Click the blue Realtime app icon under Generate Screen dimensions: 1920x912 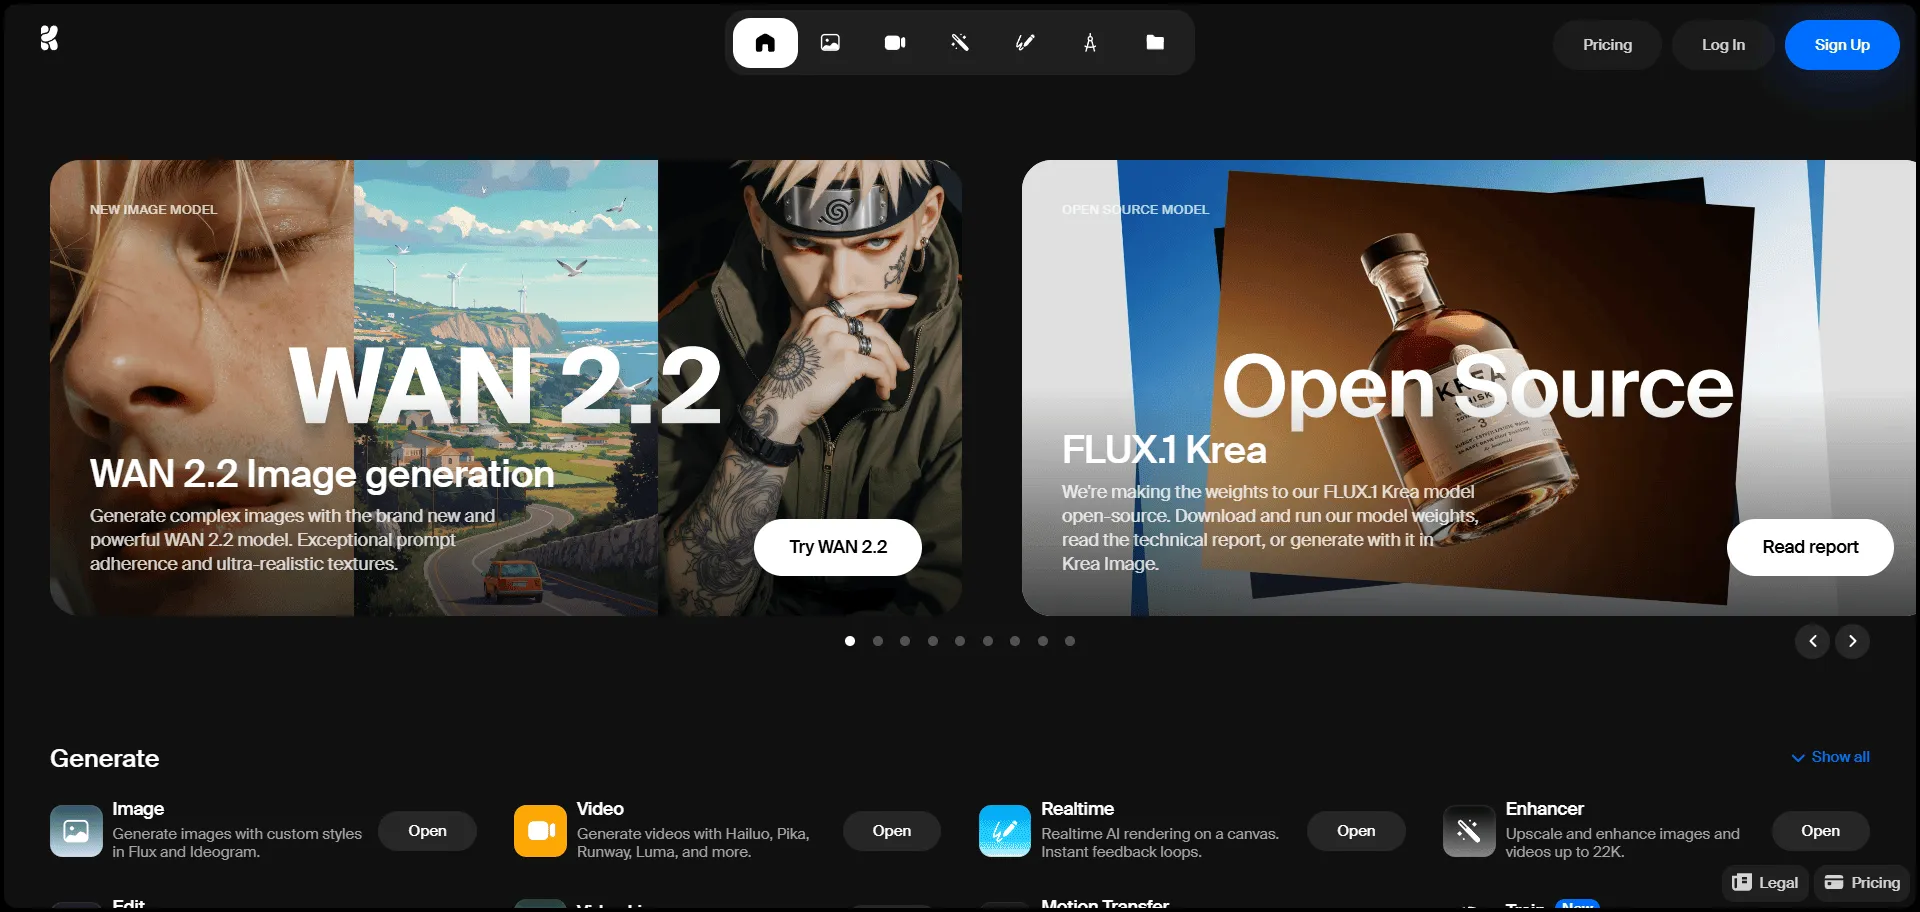pos(1004,831)
